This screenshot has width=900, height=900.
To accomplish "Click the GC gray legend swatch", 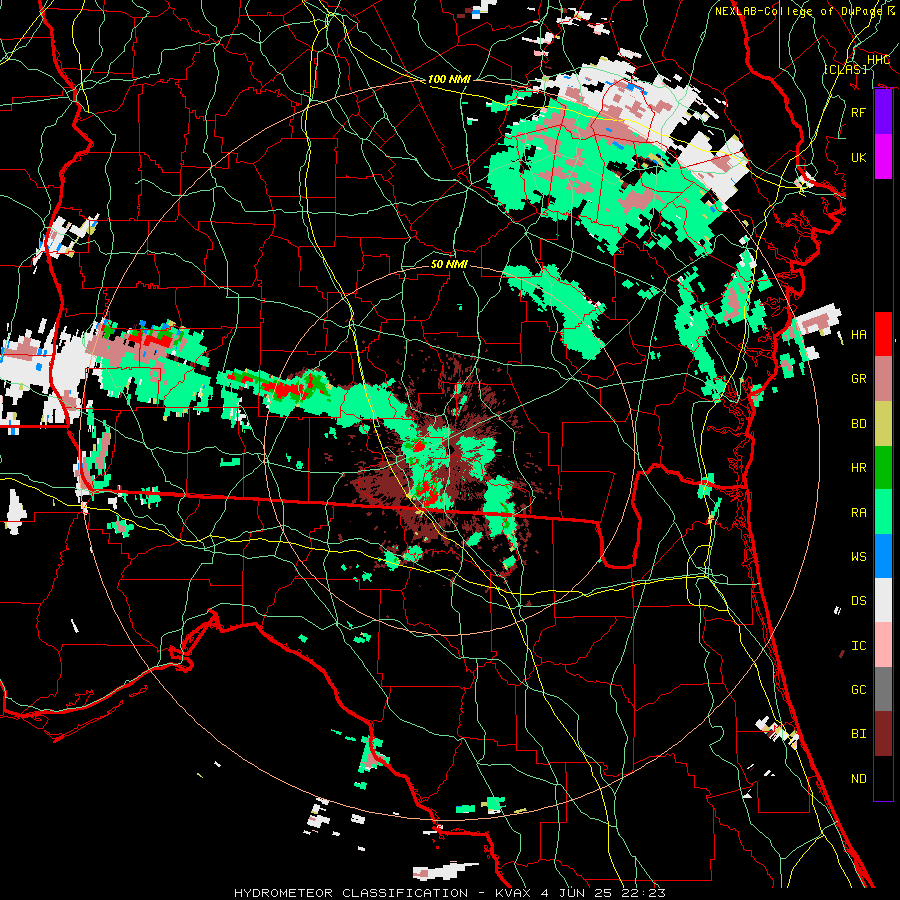I will tap(883, 689).
